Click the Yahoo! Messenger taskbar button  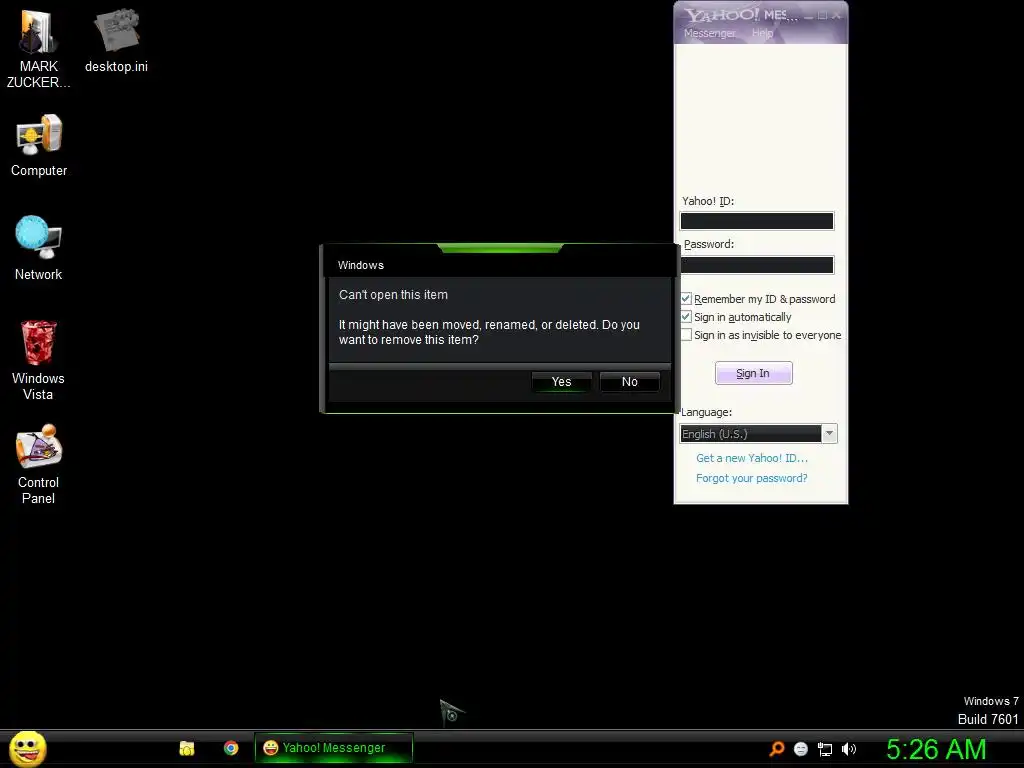(x=334, y=748)
